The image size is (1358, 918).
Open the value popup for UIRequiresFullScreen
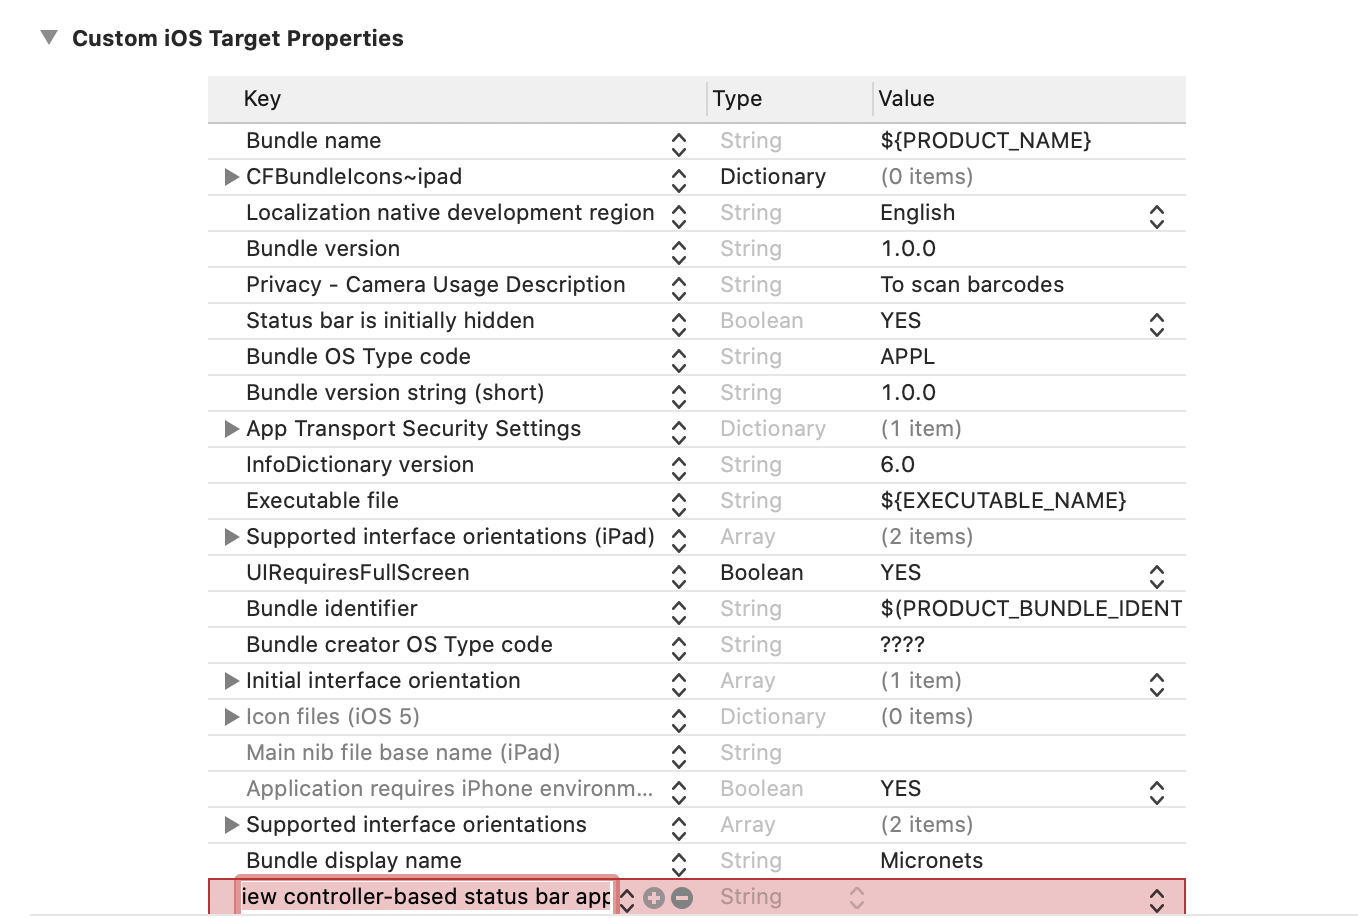(1157, 576)
